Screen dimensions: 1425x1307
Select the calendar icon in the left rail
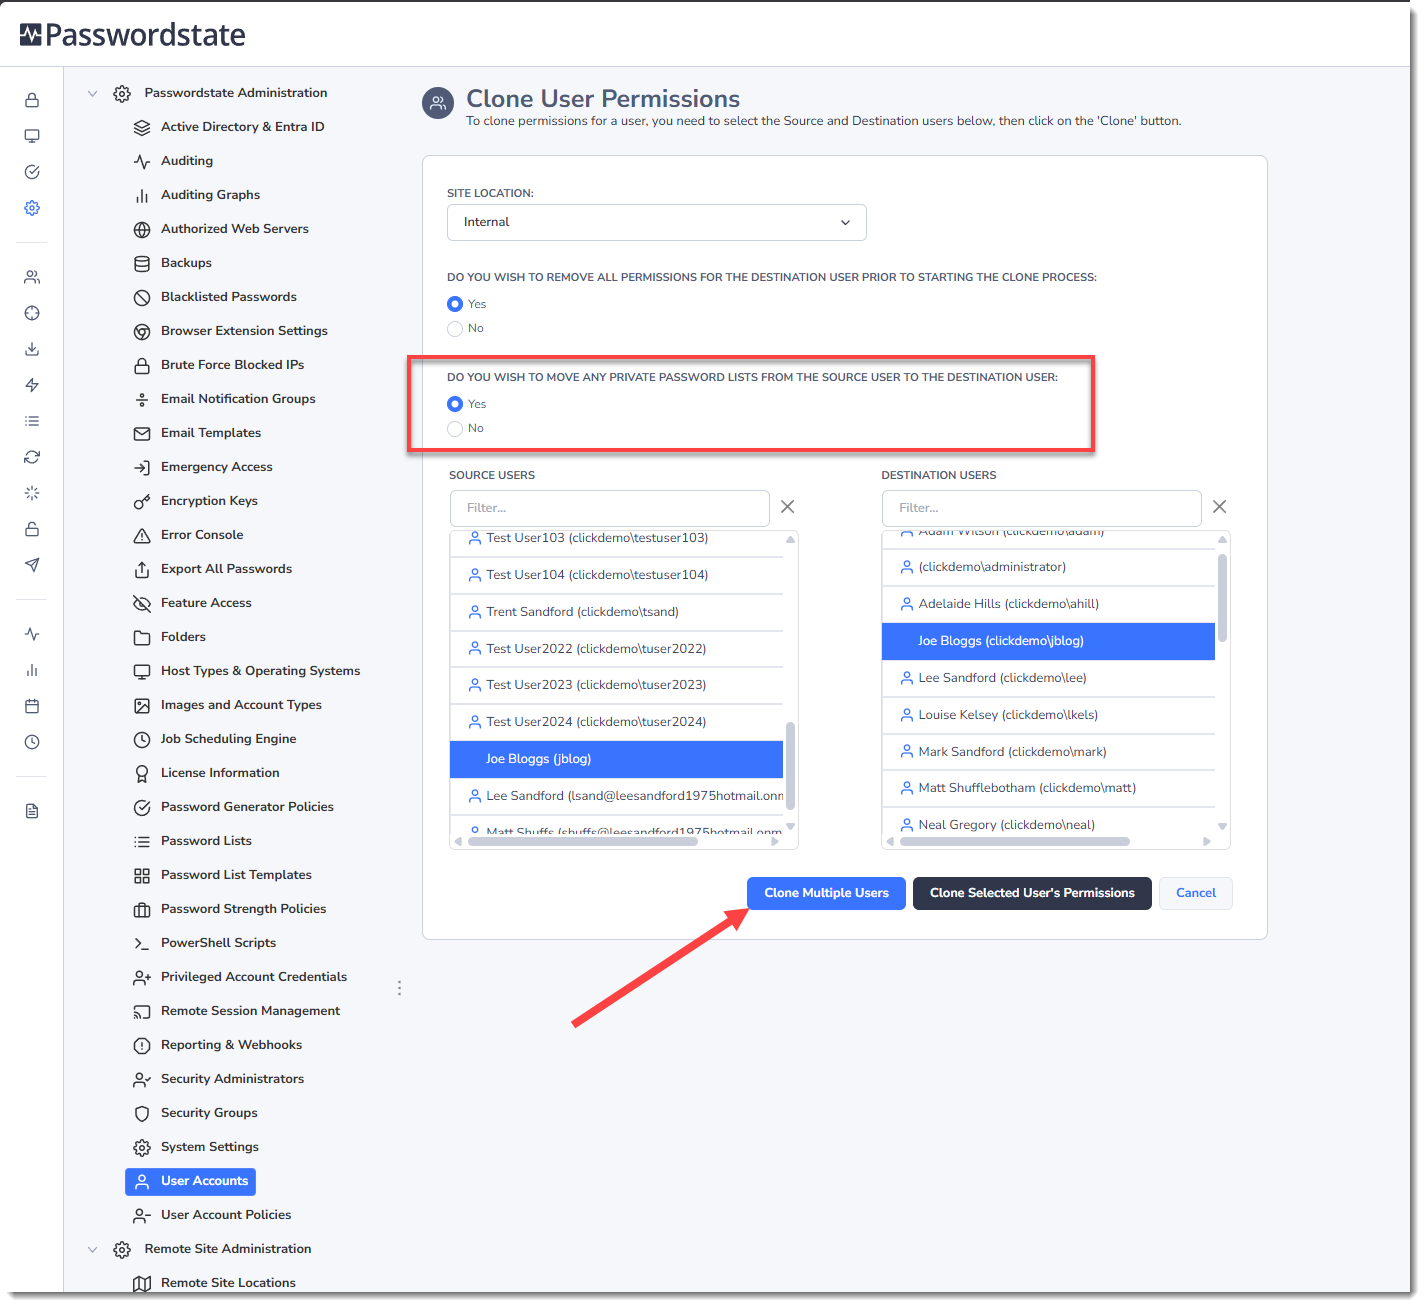click(32, 706)
